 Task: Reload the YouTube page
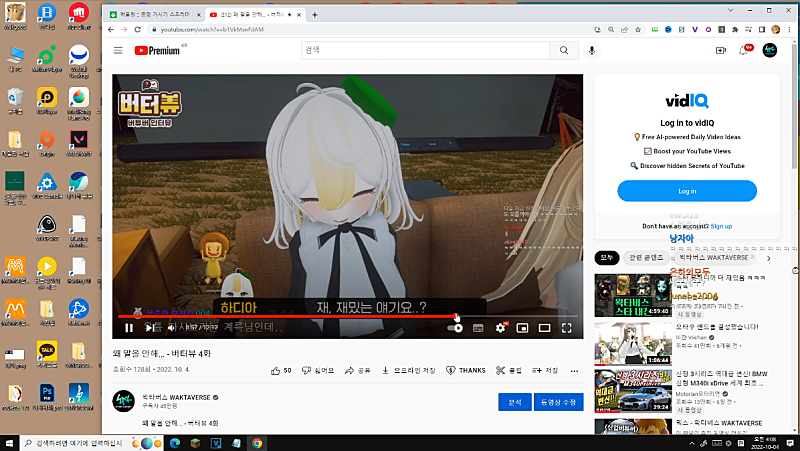click(x=138, y=30)
